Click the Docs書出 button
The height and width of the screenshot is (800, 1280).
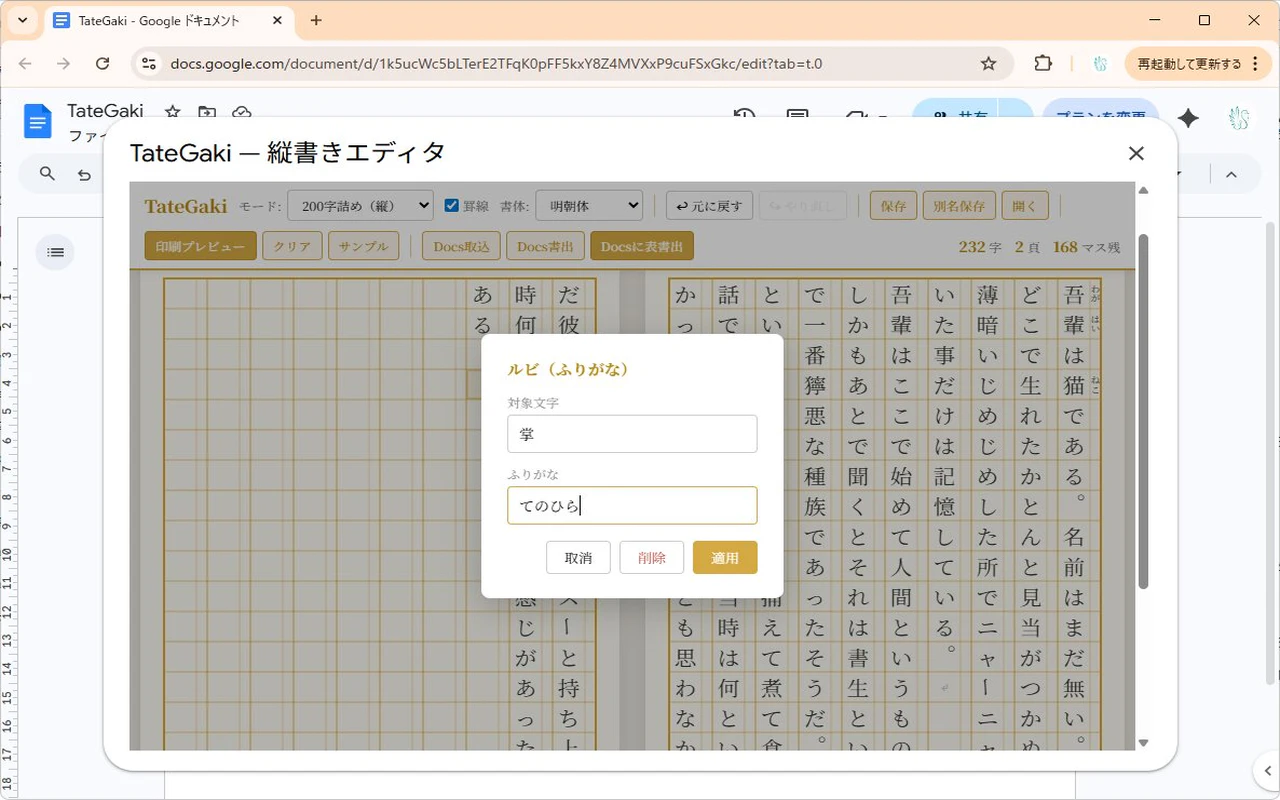tap(545, 246)
